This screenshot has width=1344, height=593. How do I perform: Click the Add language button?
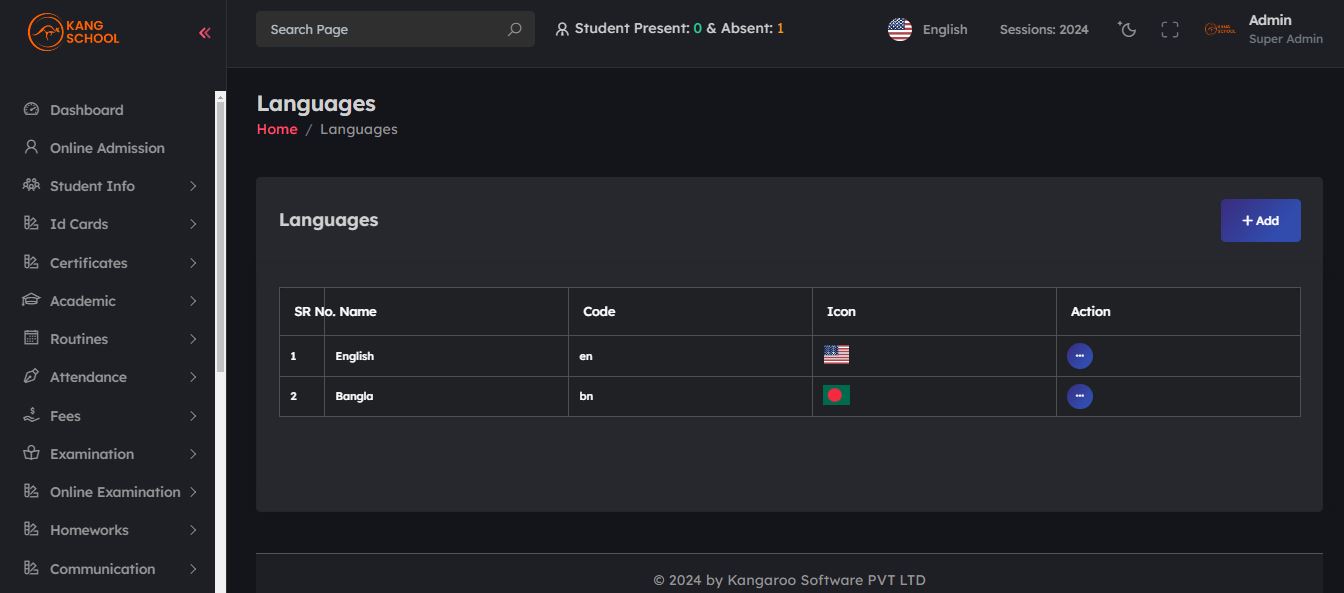pos(1260,220)
